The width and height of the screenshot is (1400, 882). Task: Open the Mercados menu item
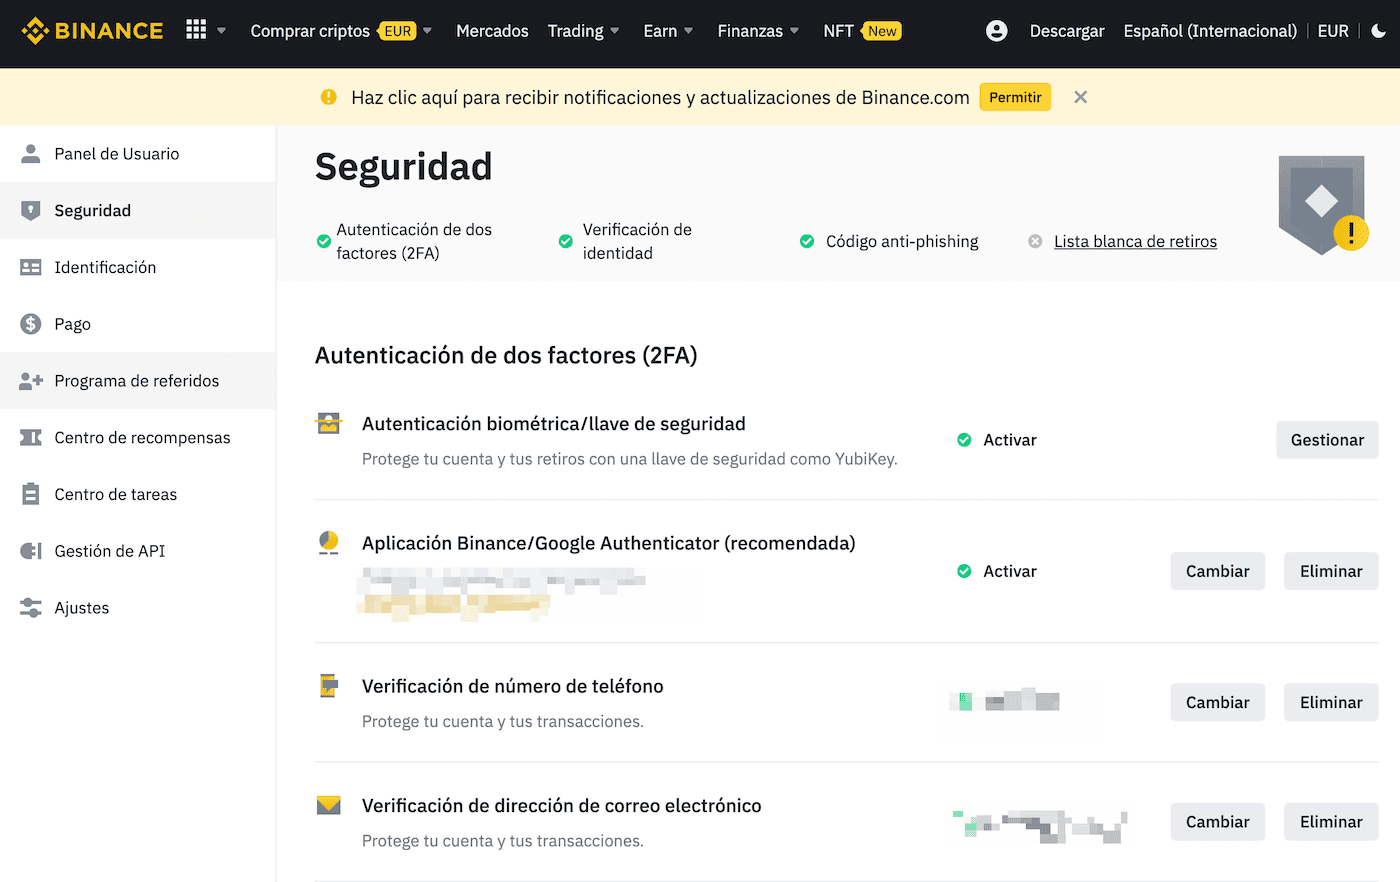click(x=492, y=31)
